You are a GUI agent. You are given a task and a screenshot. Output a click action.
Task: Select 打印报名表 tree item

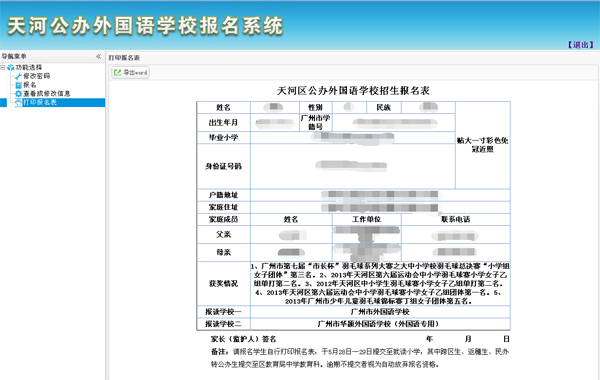[x=40, y=102]
